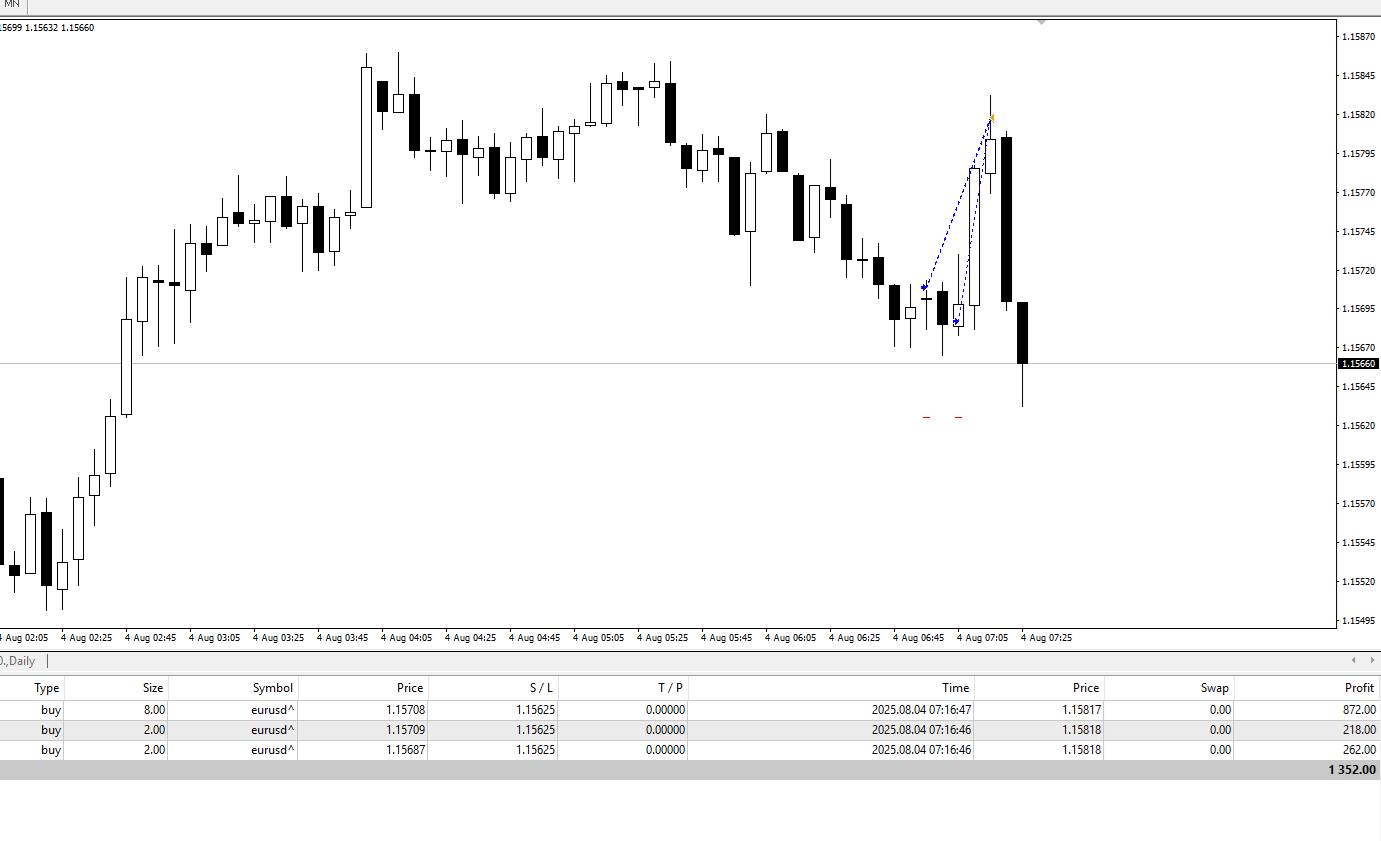The width and height of the screenshot is (1381, 841).
Task: Click the Symbol column header
Action: [x=272, y=688]
